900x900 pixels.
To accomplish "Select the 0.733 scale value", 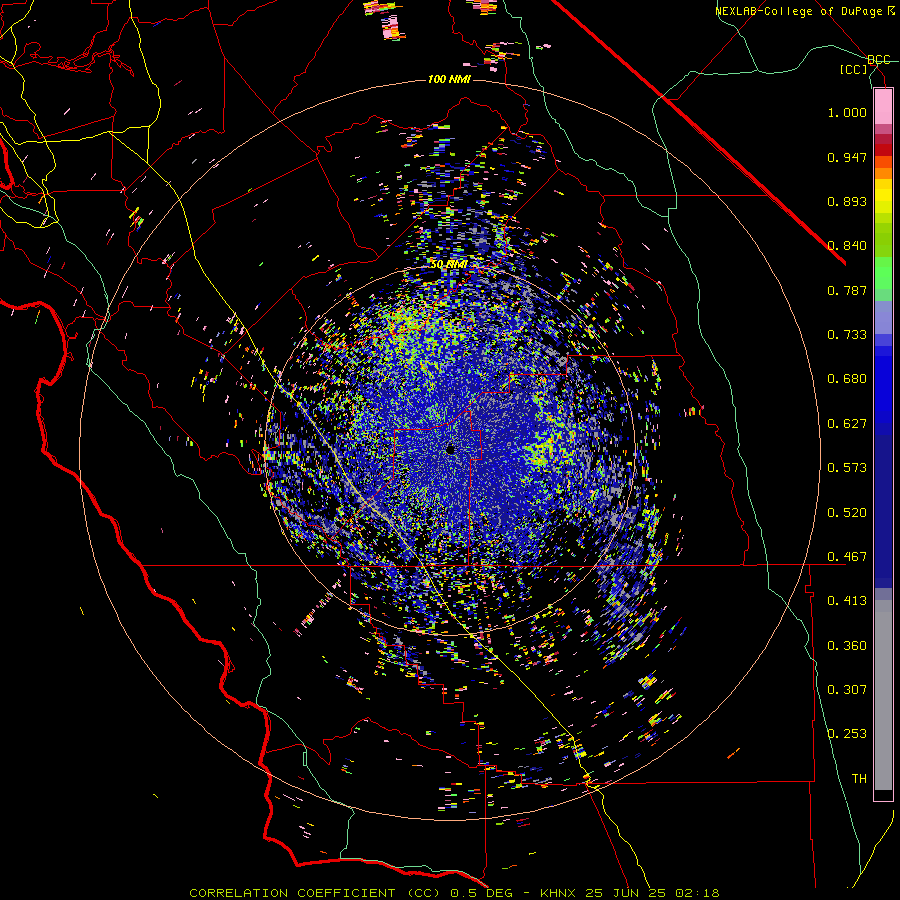I will [847, 335].
